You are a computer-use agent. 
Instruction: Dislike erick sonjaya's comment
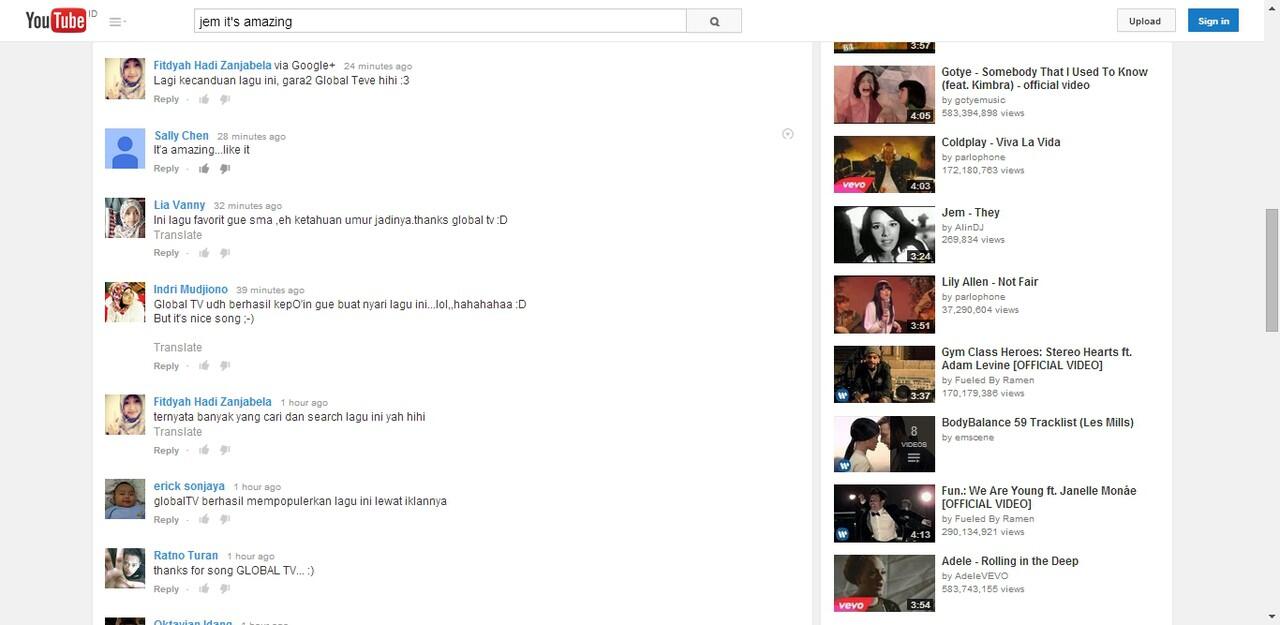click(225, 520)
